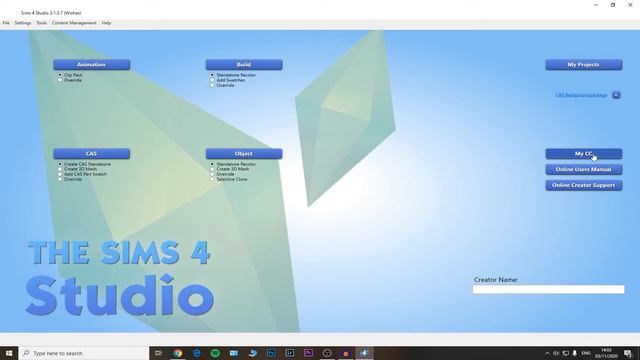The height and width of the screenshot is (360, 640).
Task: Open My Projects
Action: click(584, 64)
